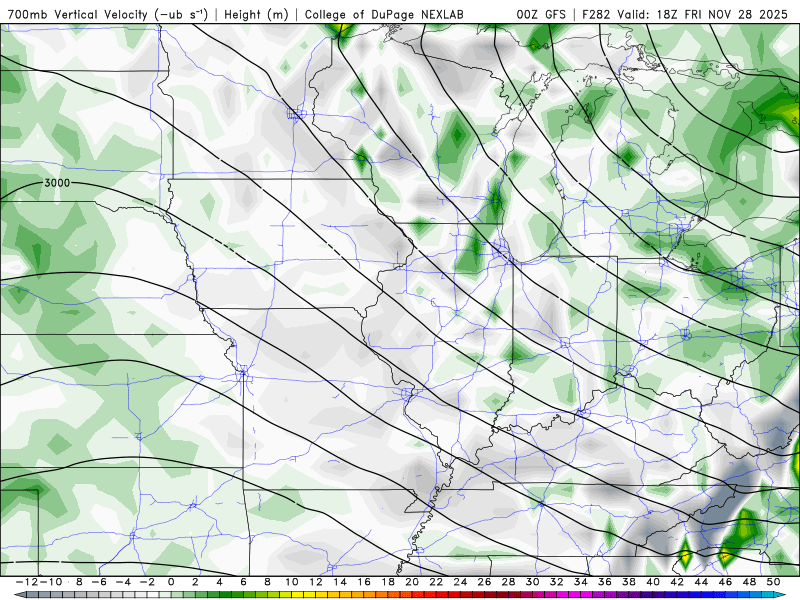Viewport: 800px width, 600px height.
Task: Click the '34' colorbar scale label
Action: click(581, 582)
